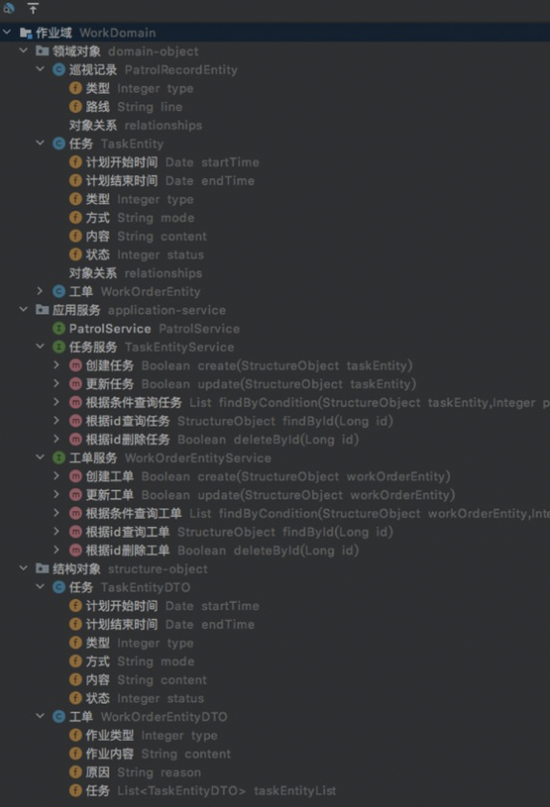Expand 根据id查询任务 findById method

pos(57,421)
